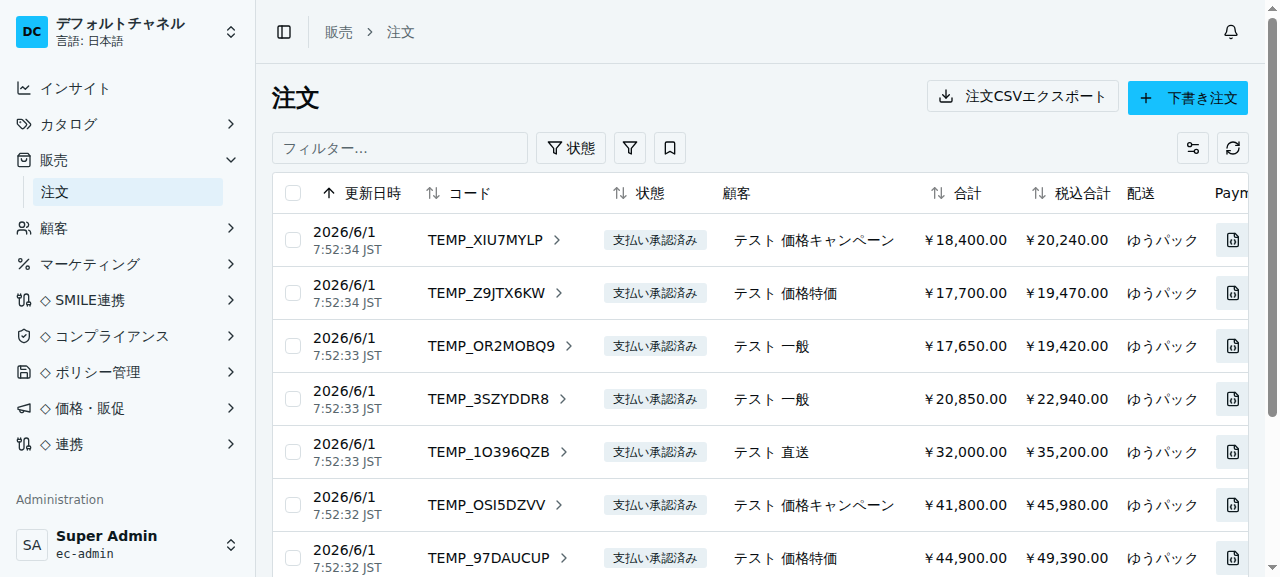Sort by the 税込合計 column arrows
Image resolution: width=1280 pixels, height=577 pixels.
point(1039,193)
